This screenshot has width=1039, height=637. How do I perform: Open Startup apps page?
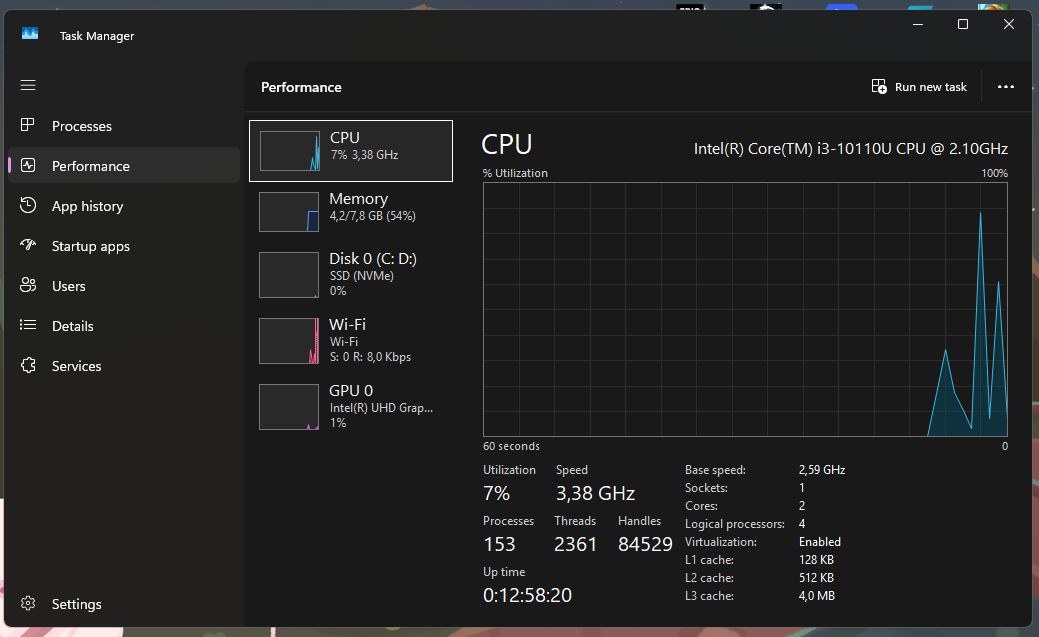(124, 246)
